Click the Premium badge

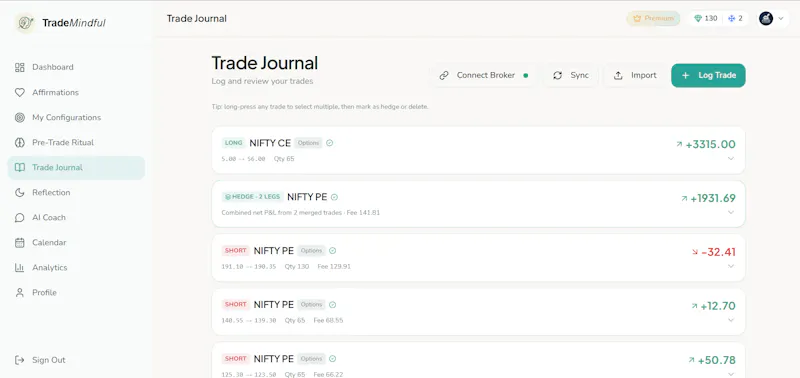653,19
